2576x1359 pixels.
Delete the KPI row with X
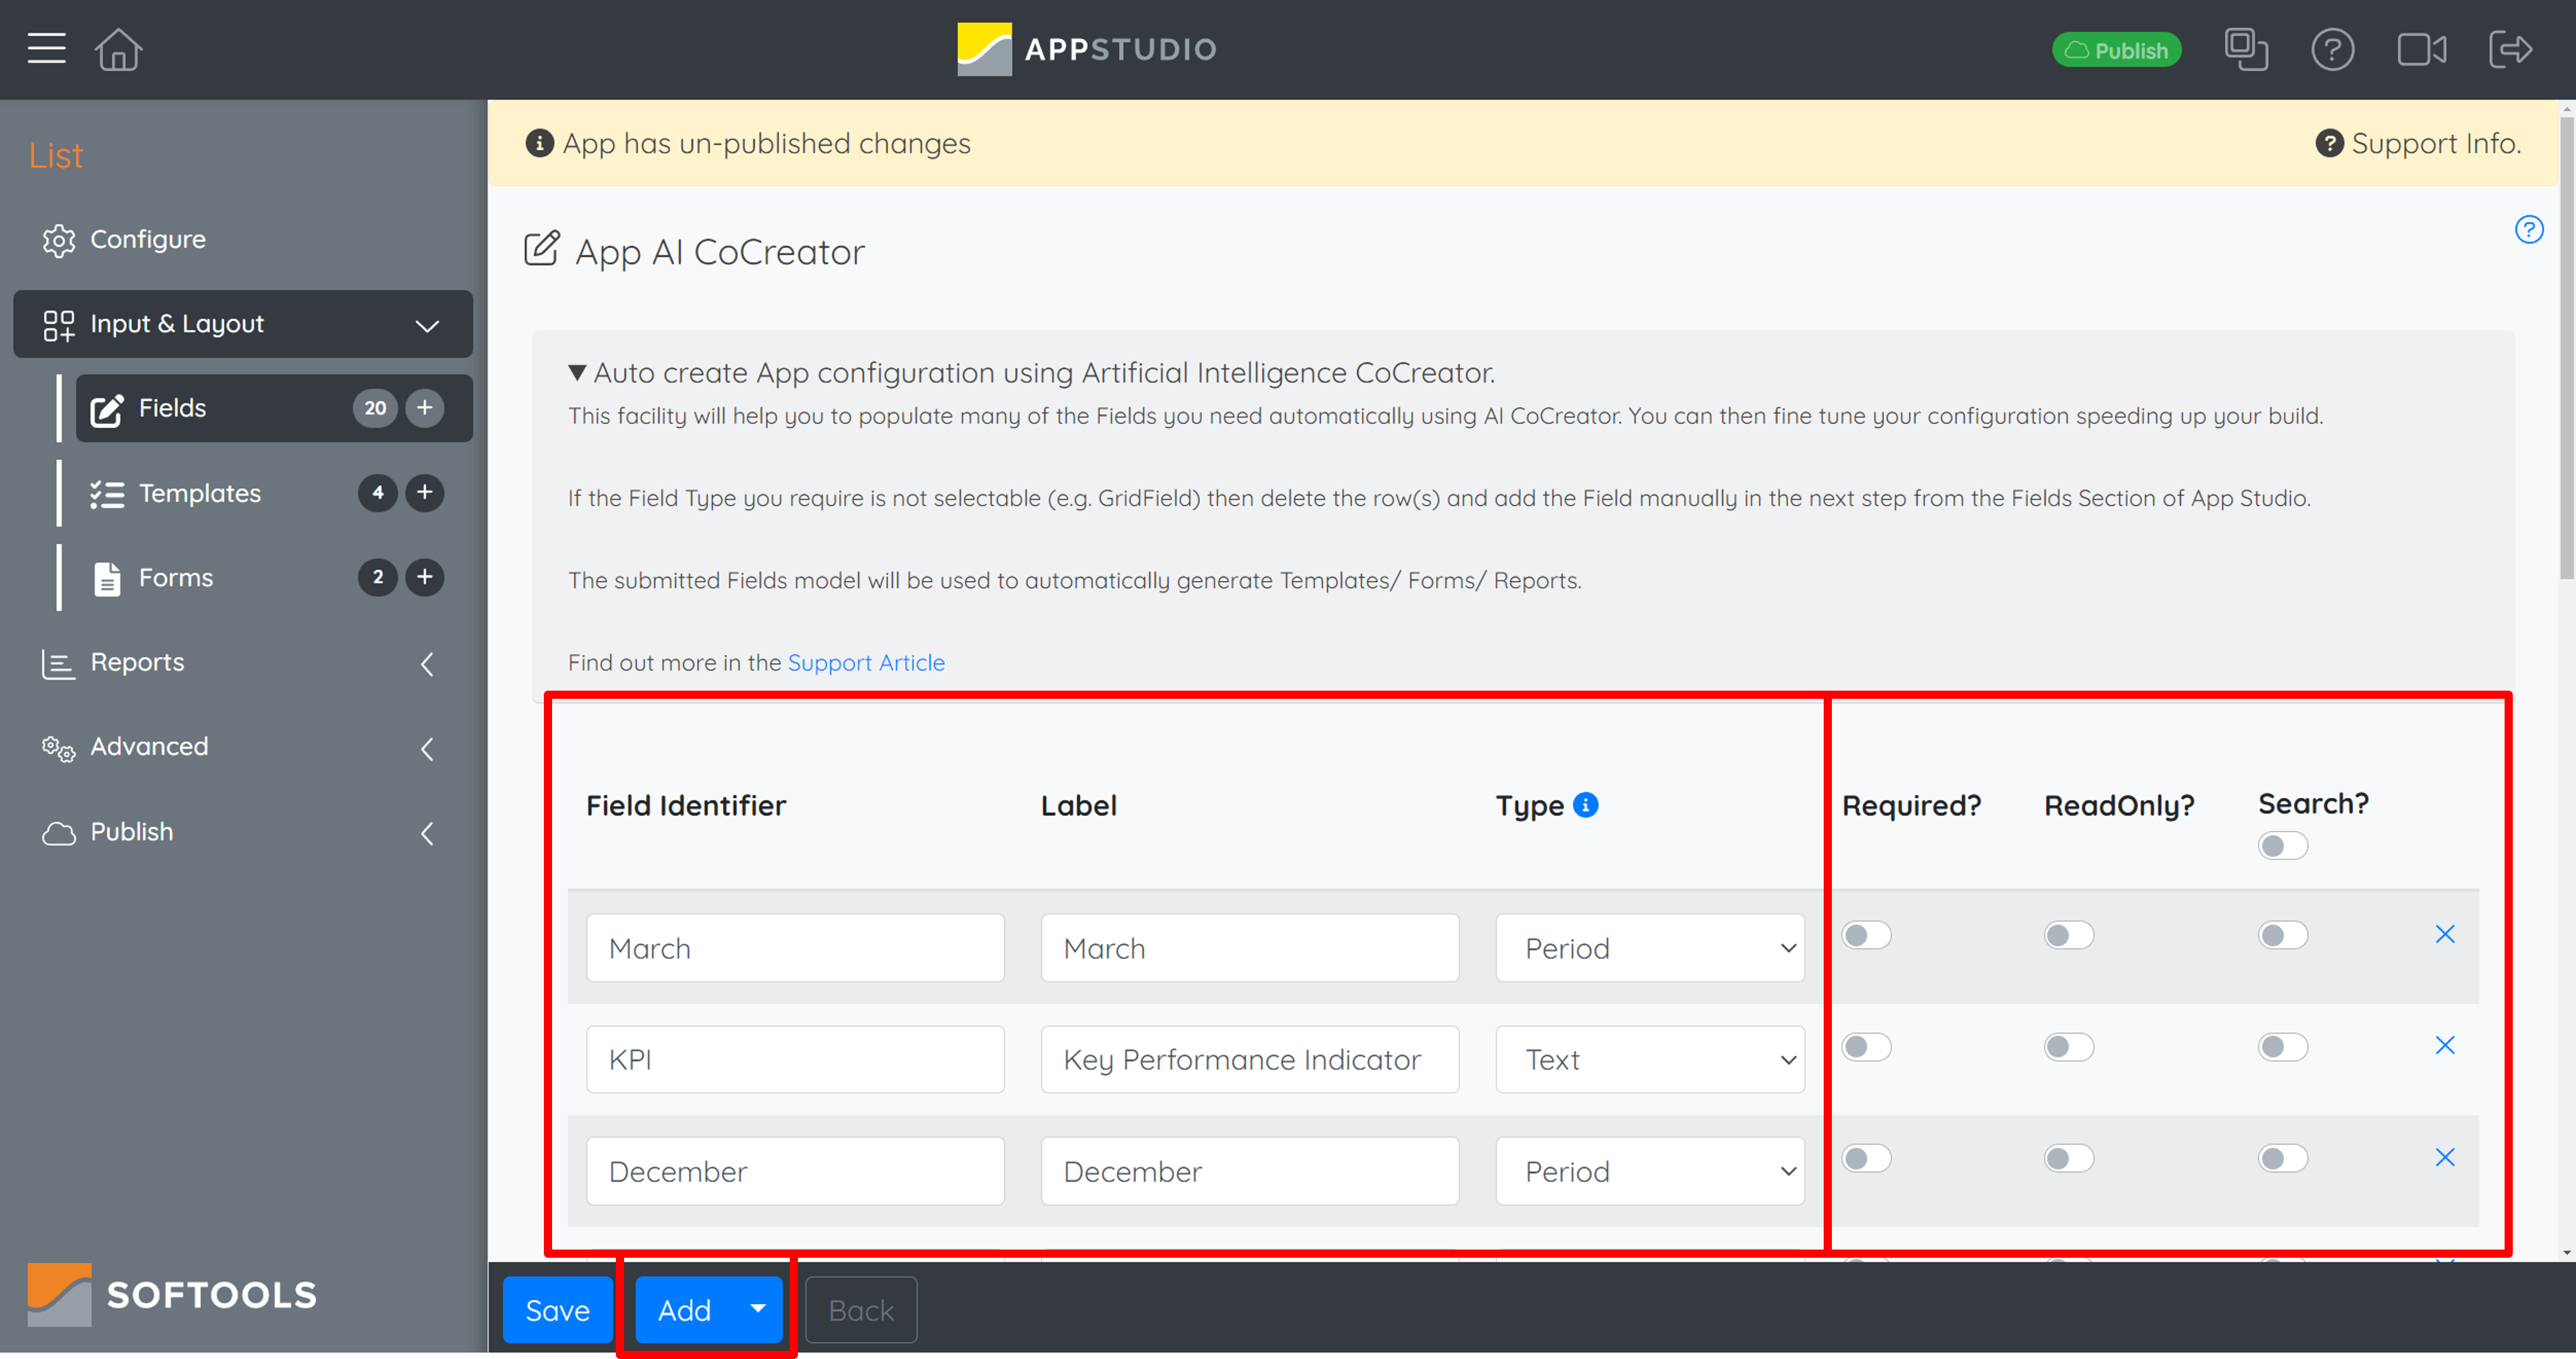pyautogui.click(x=2444, y=1045)
